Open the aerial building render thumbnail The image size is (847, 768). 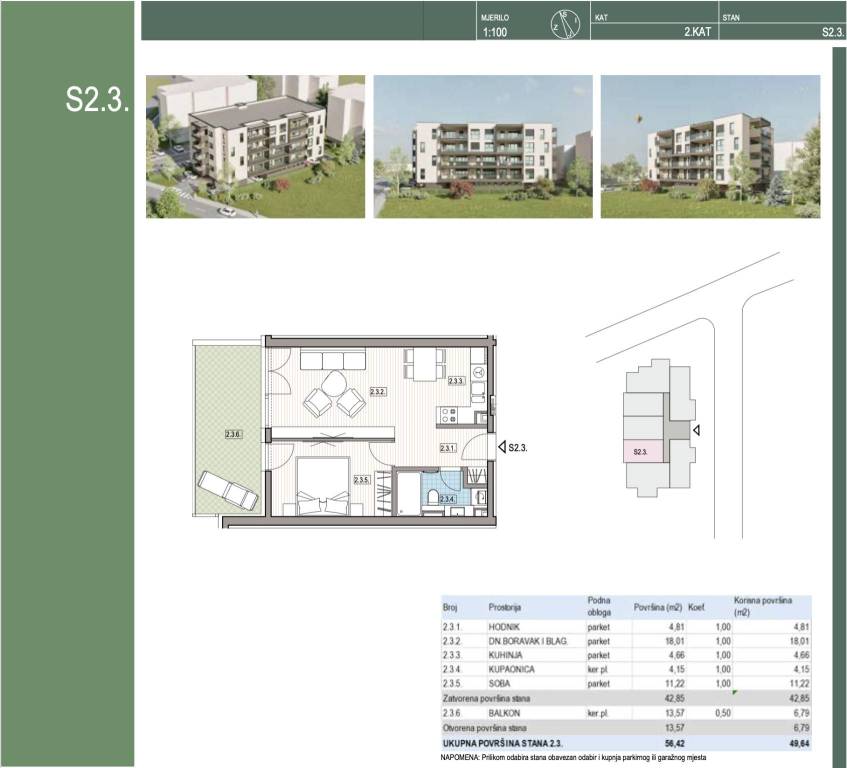[x=255, y=146]
